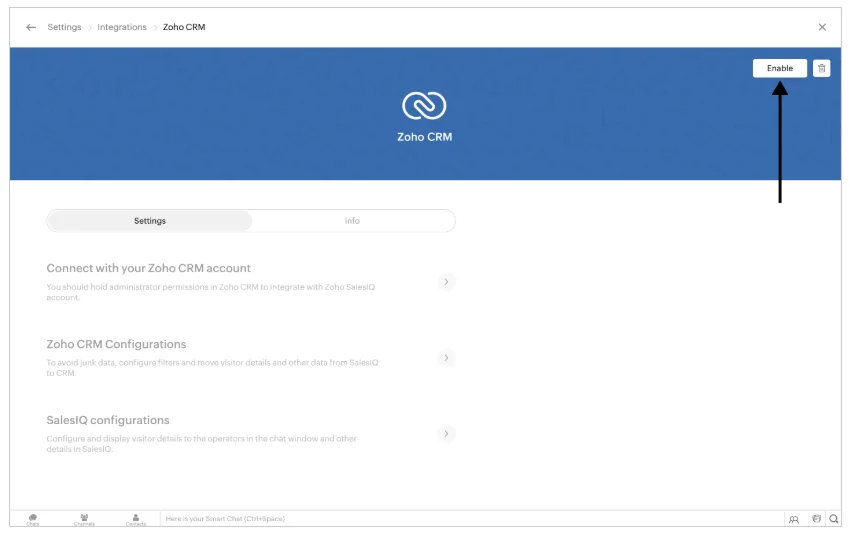This screenshot has height=534, width=850.
Task: Click the search magnifier icon
Action: (x=834, y=519)
